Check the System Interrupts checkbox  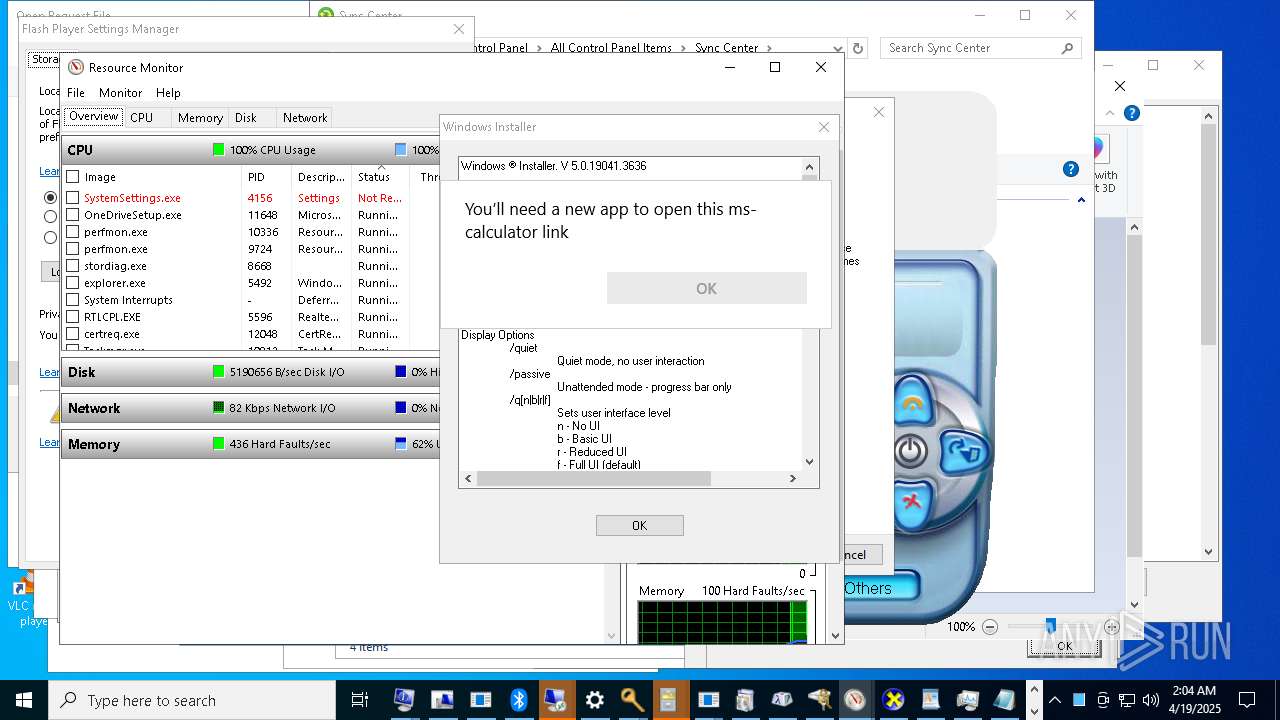click(73, 300)
